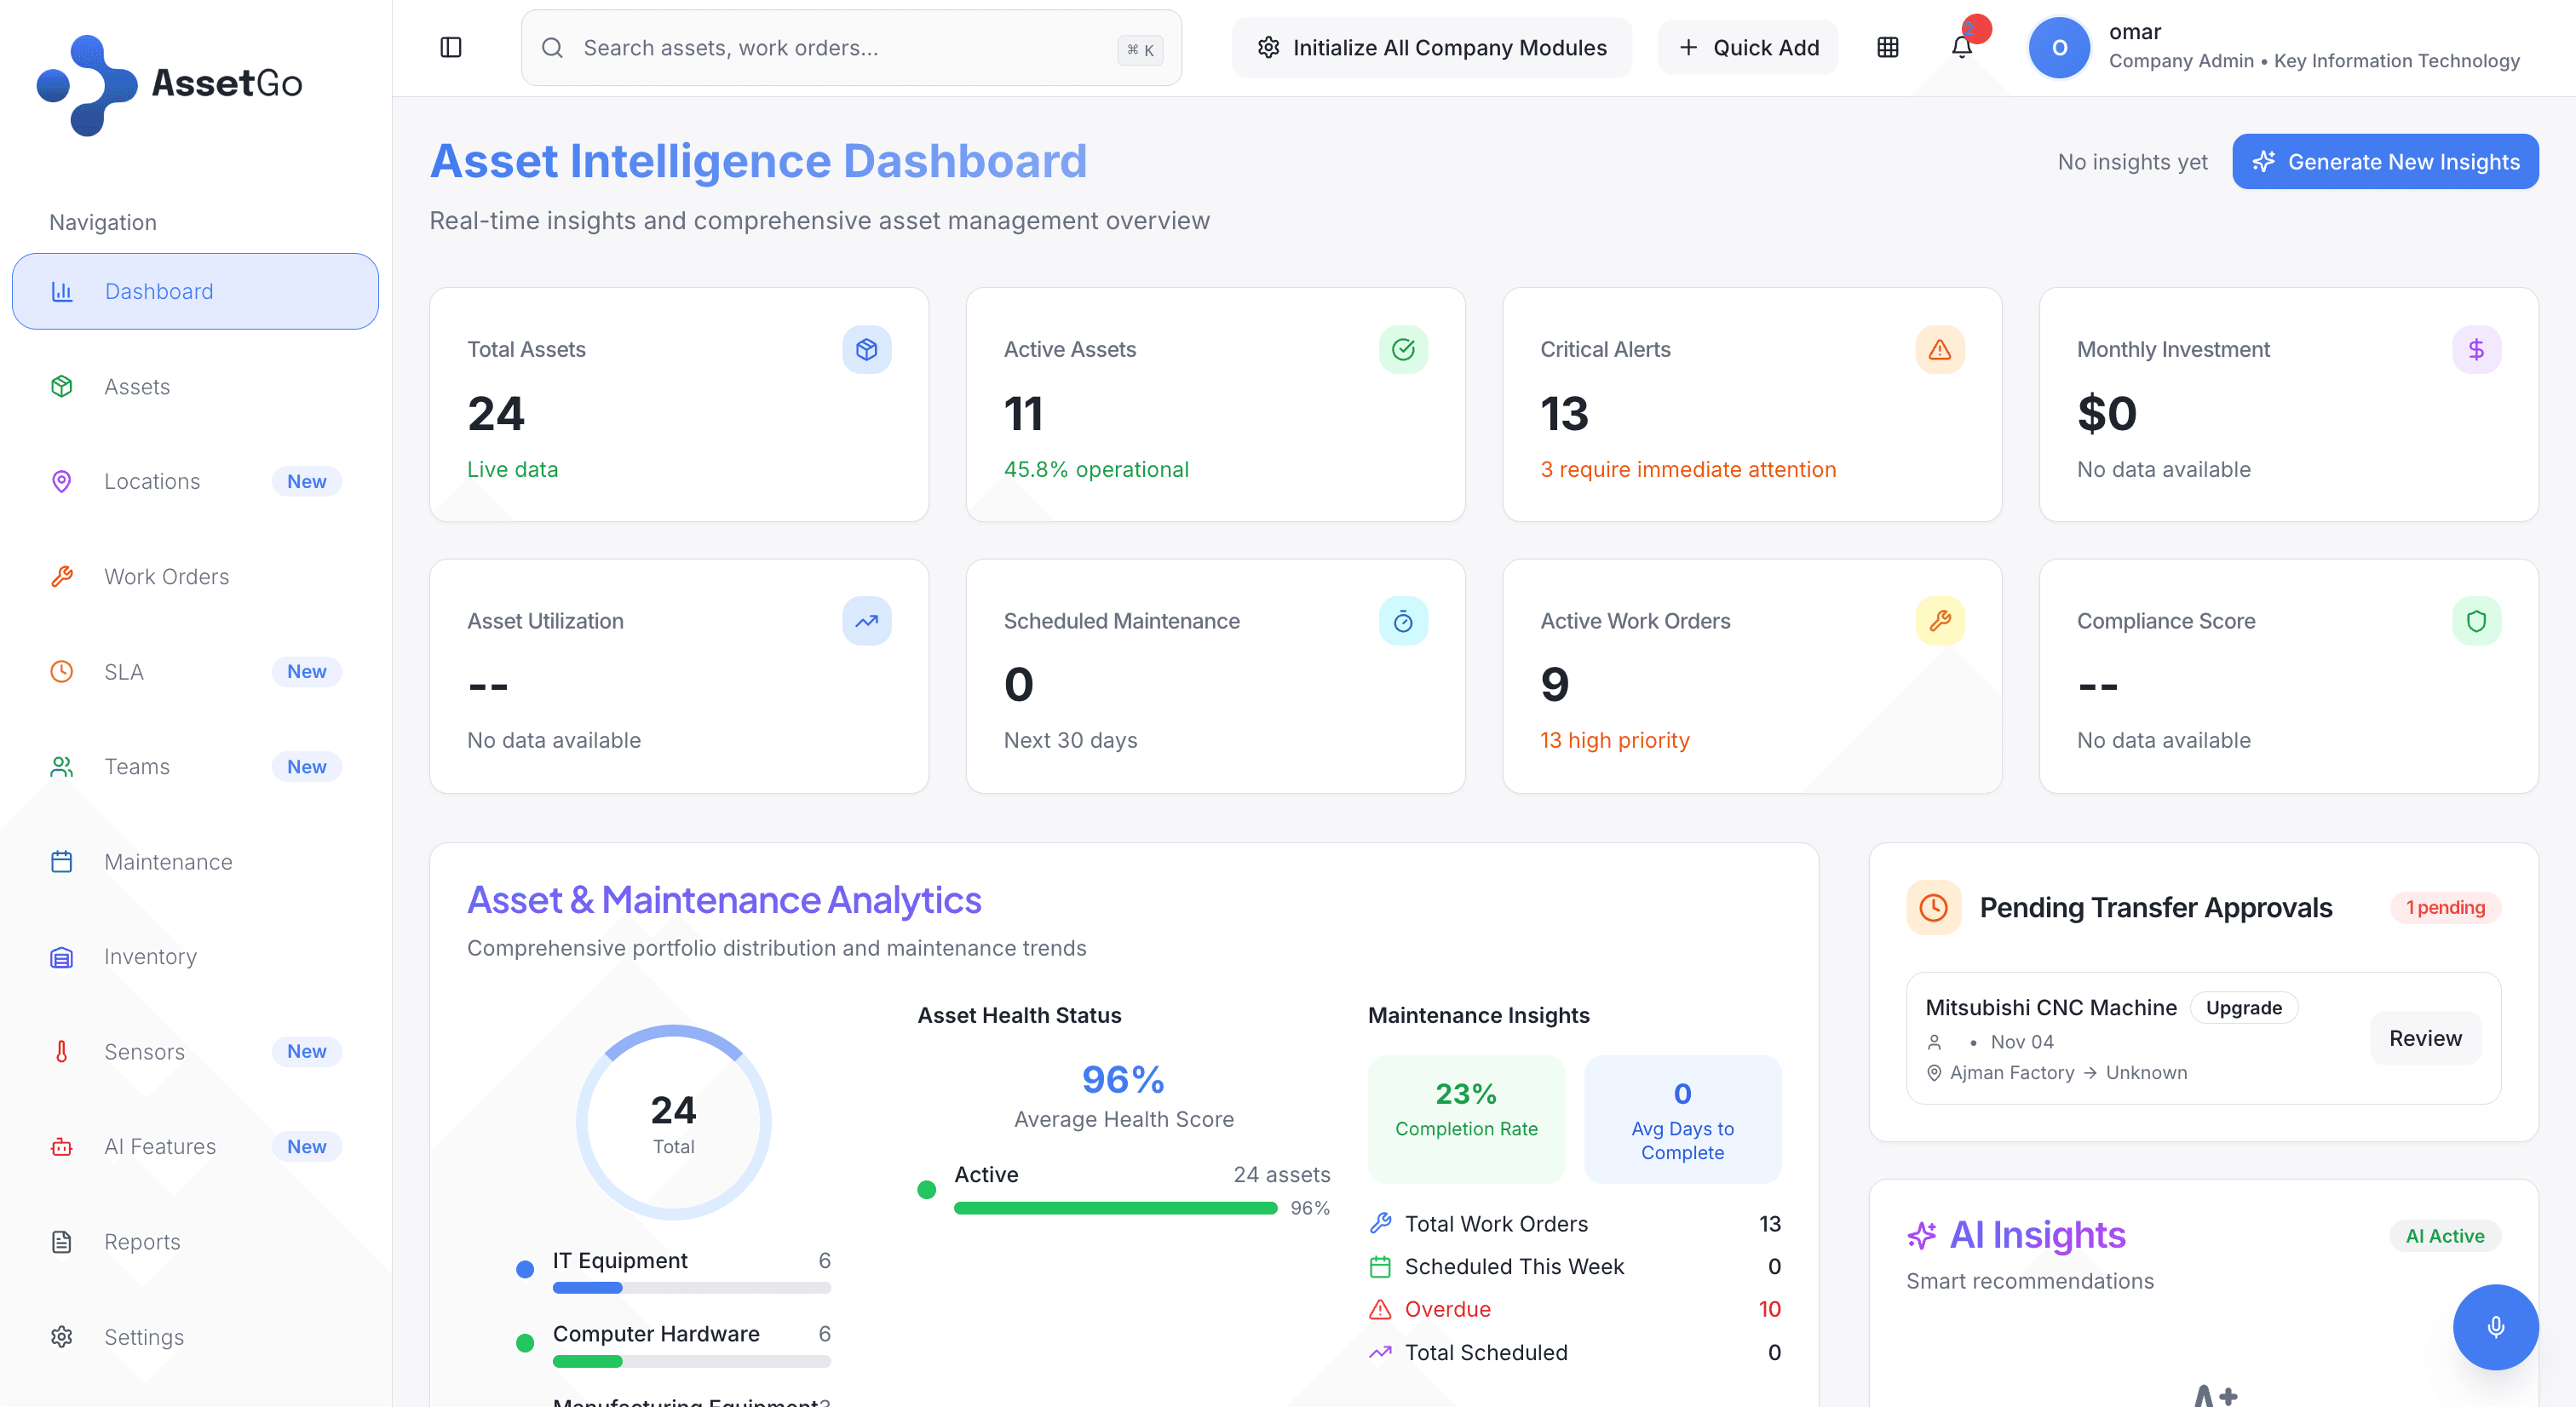The height and width of the screenshot is (1407, 2576).
Task: Open Settings from the sidebar
Action: click(x=143, y=1336)
